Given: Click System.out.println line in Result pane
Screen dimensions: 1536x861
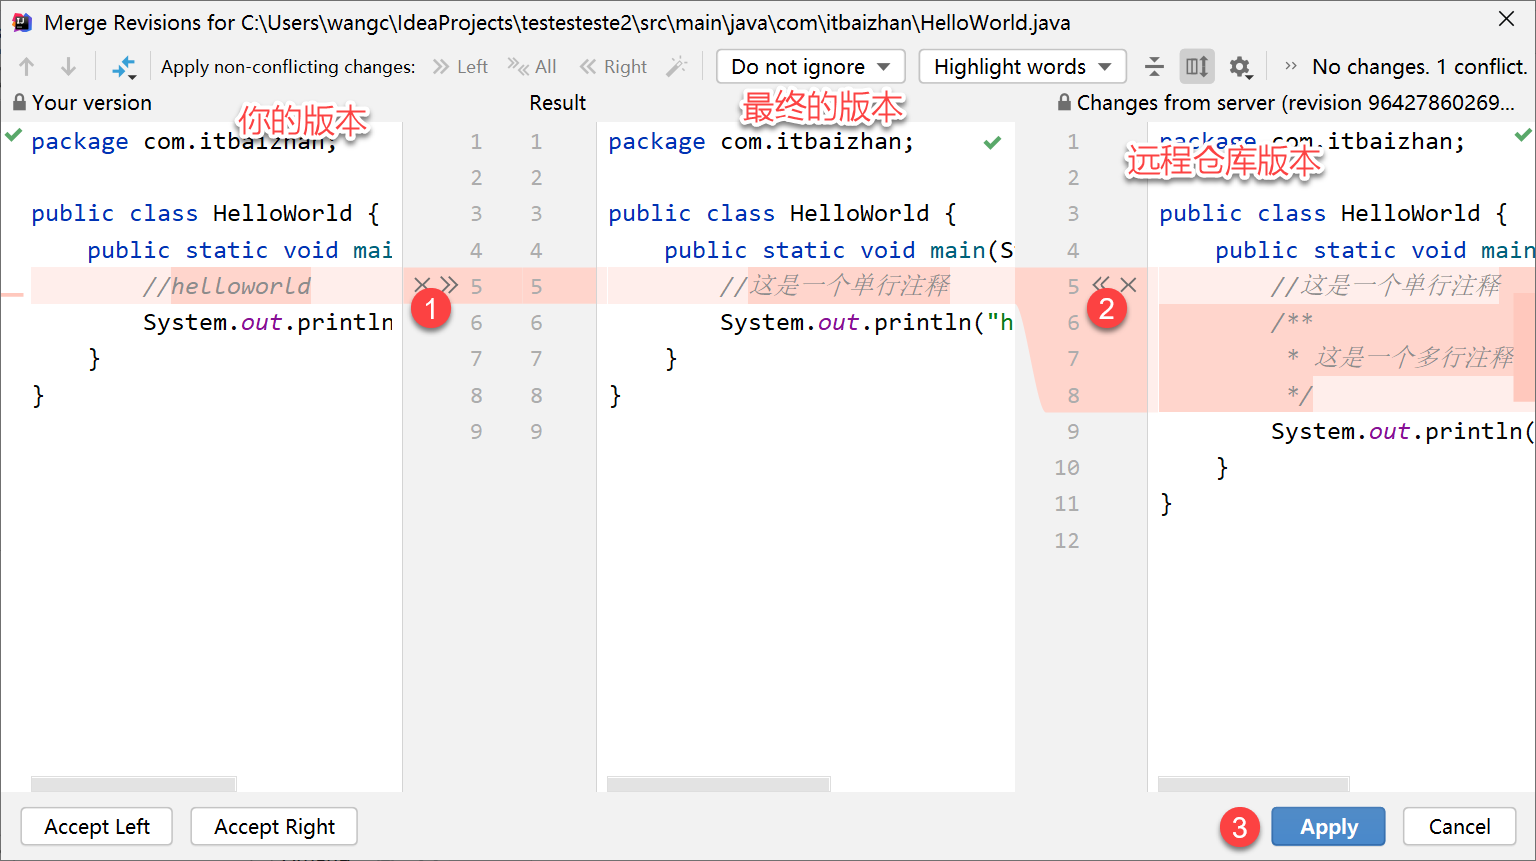Looking at the screenshot, I should pos(867,322).
